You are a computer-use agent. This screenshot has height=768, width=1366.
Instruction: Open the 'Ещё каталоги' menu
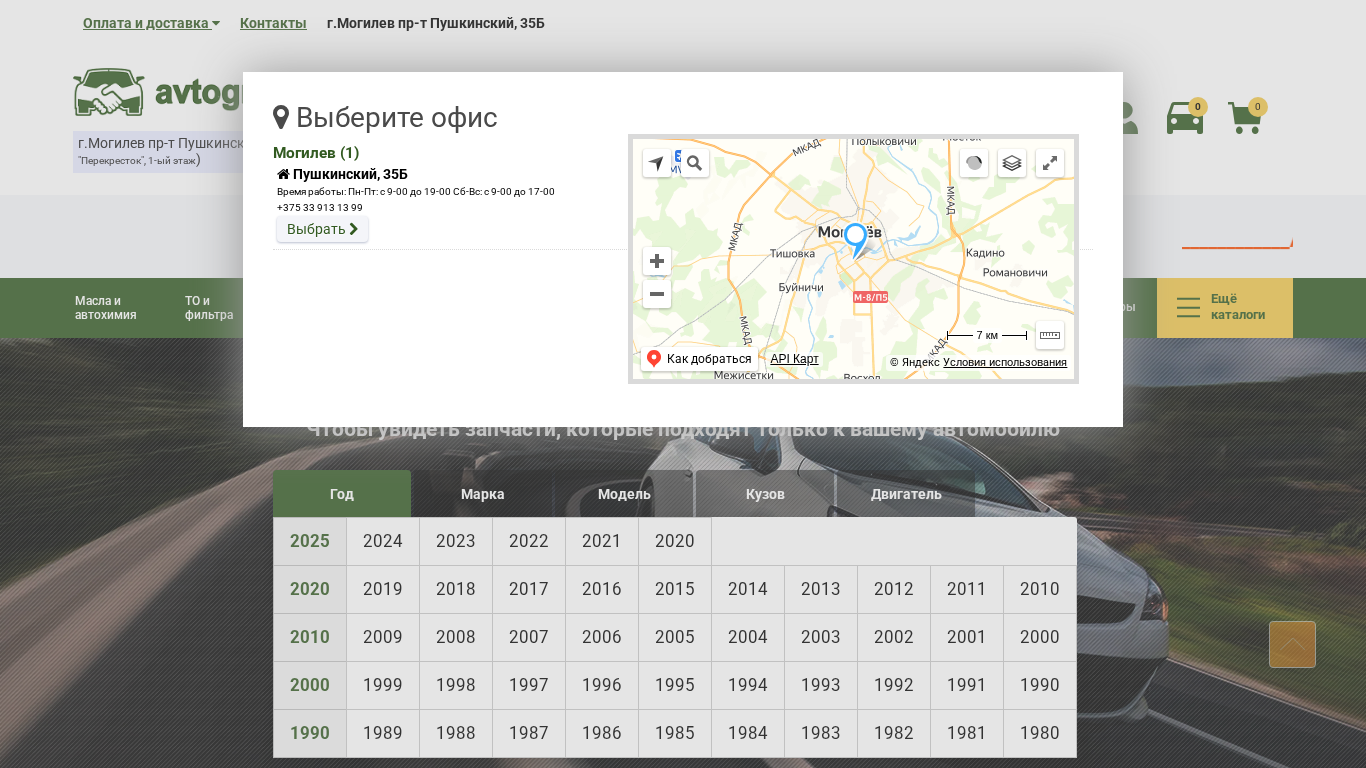click(x=1224, y=307)
